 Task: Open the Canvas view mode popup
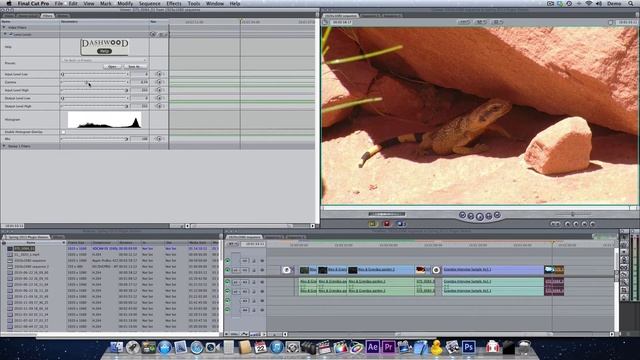498,22
